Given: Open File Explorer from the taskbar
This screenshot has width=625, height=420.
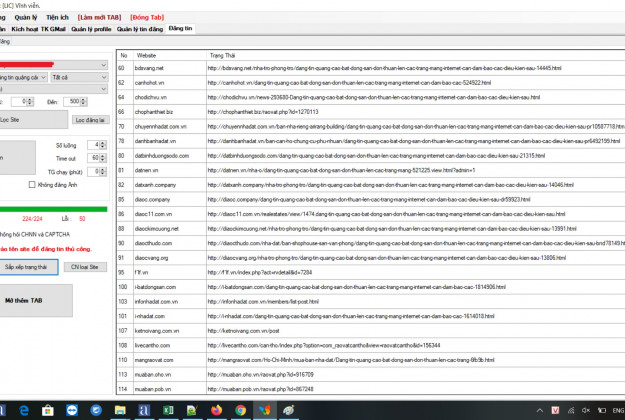Looking at the screenshot, I should pos(120,410).
